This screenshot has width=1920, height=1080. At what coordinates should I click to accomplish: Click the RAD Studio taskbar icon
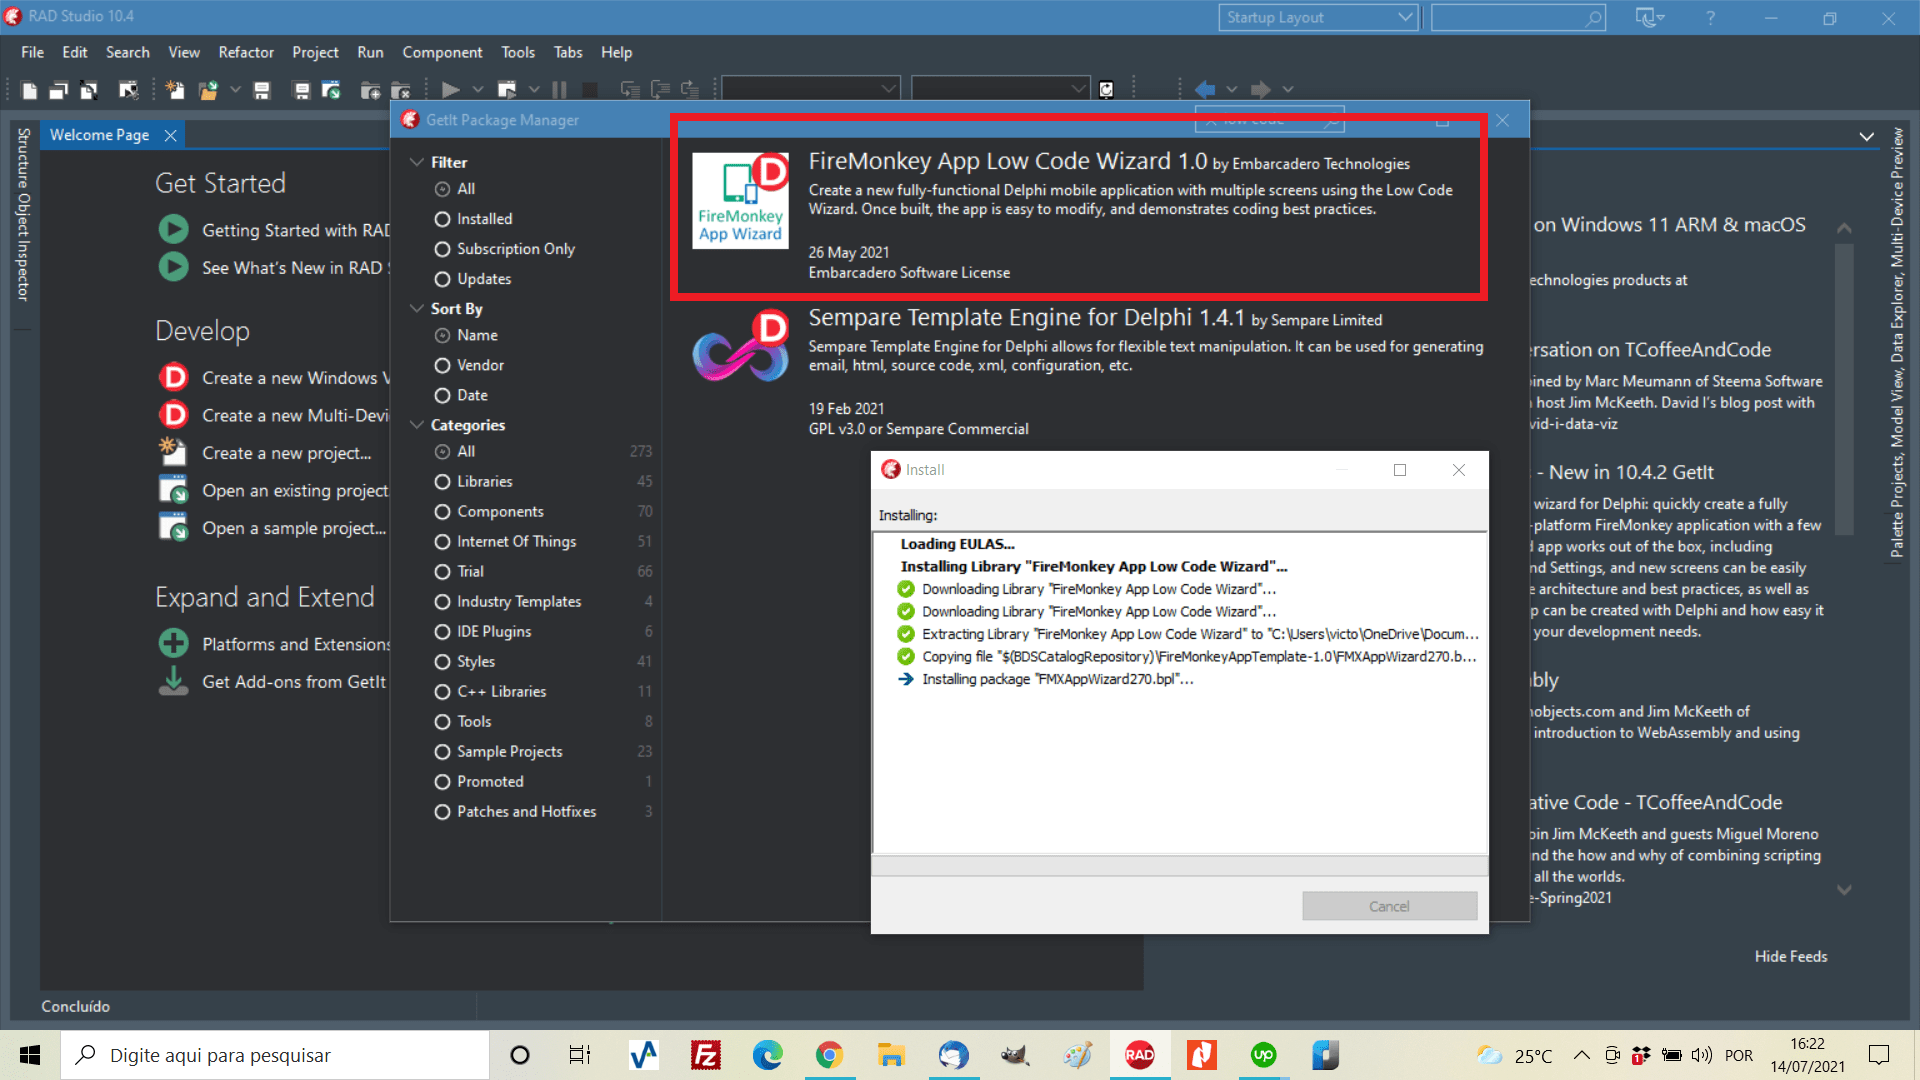(1139, 1054)
